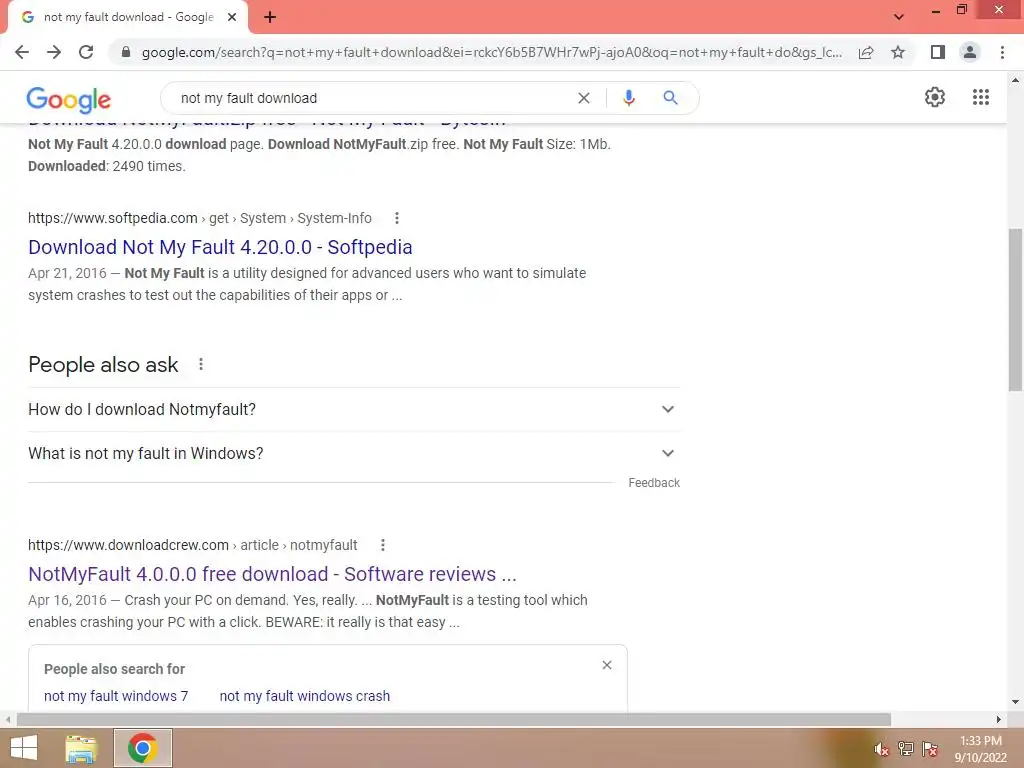View site information padlock icon
Viewport: 1024px width, 768px height.
tap(126, 52)
